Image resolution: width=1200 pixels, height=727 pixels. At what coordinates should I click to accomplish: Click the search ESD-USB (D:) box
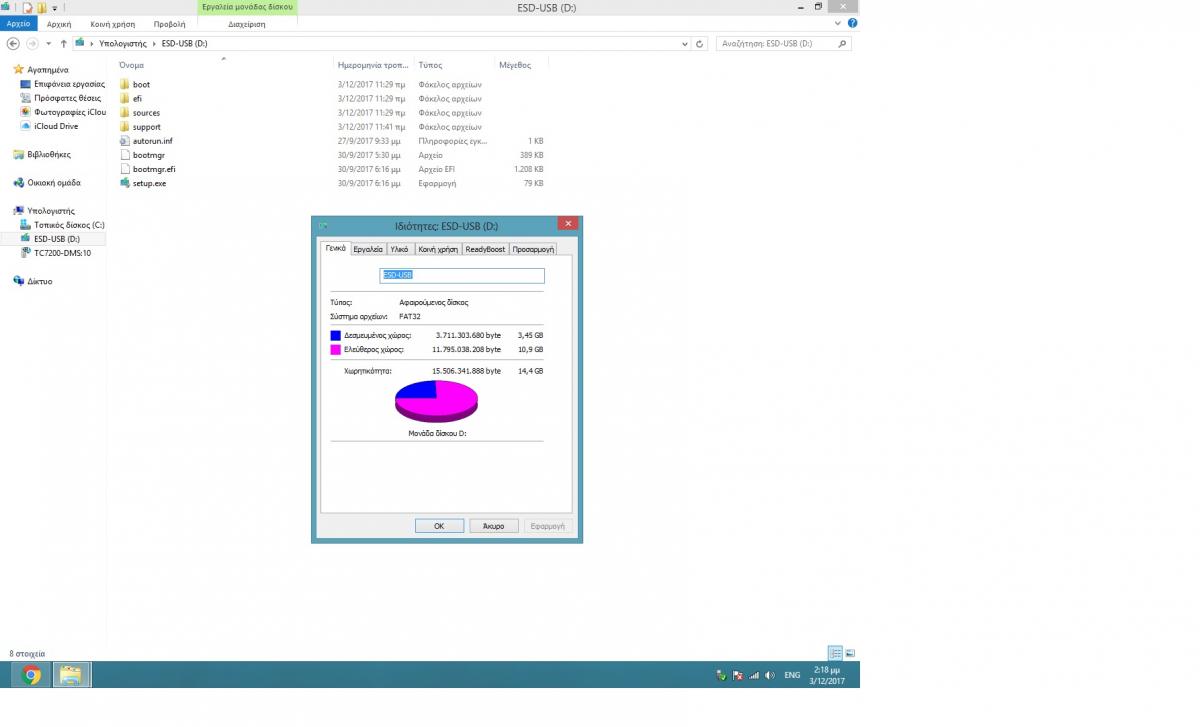[783, 44]
